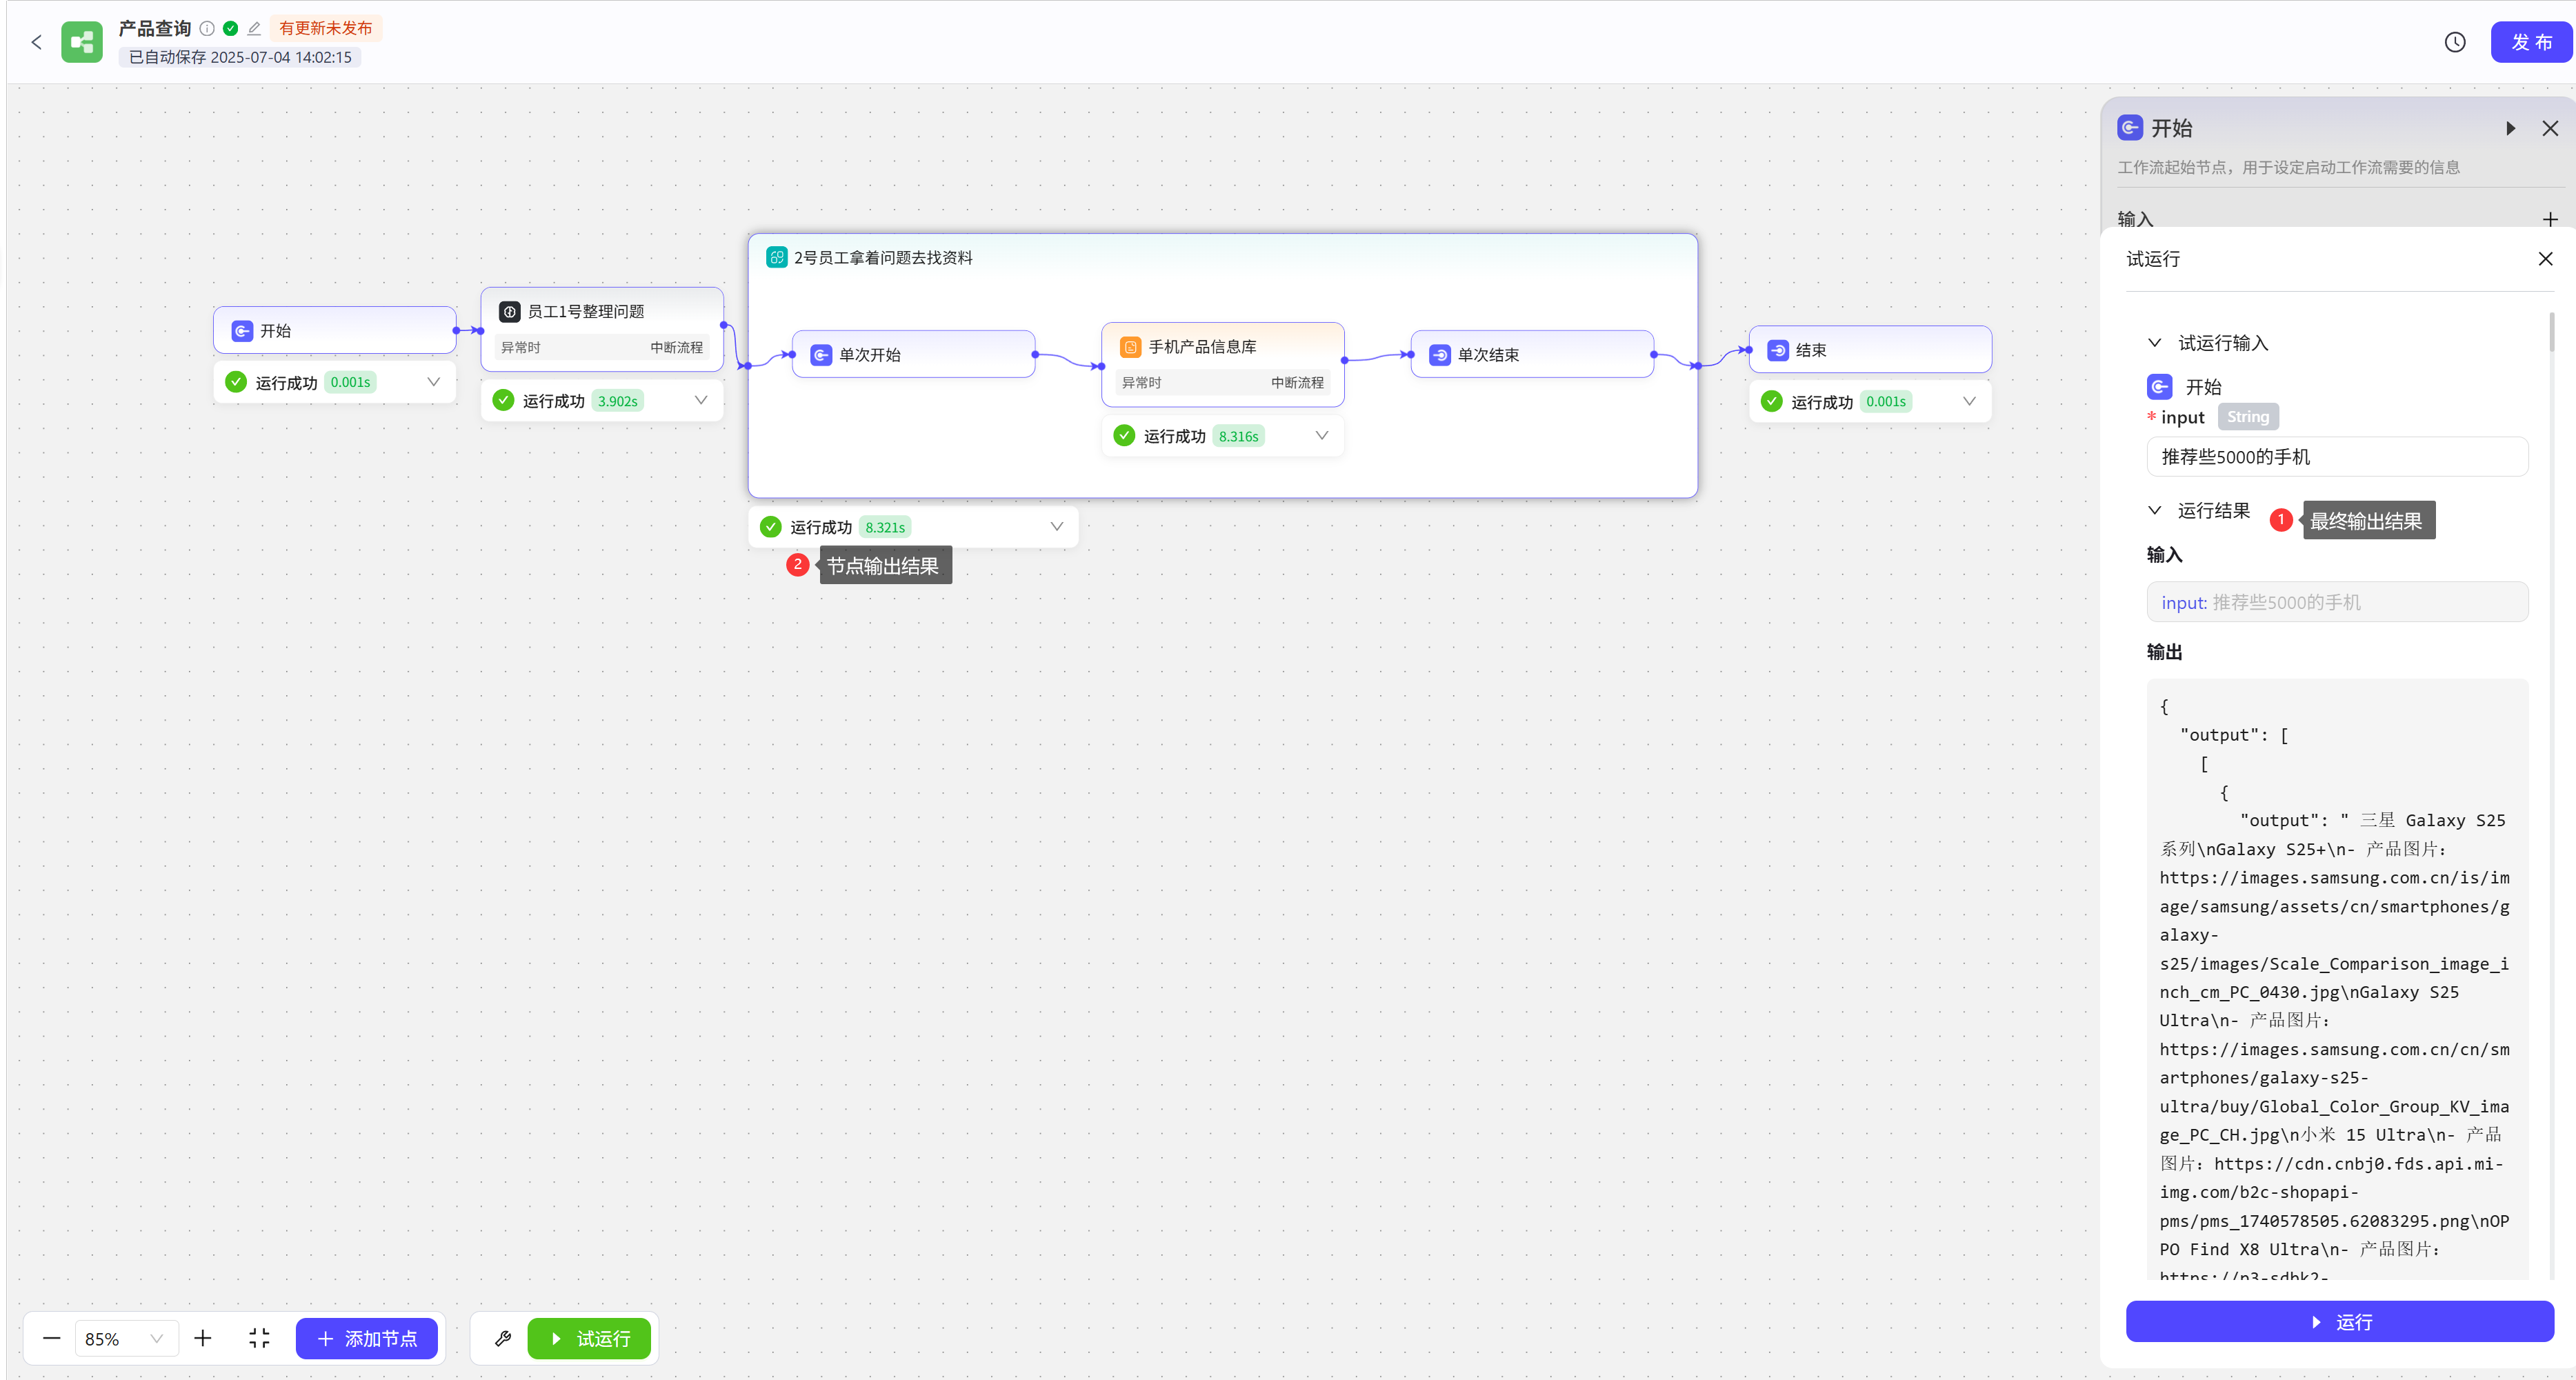Viewport: 2576px width, 1380px height.
Task: Open the 85% zoom level dropdown
Action: [x=125, y=1338]
